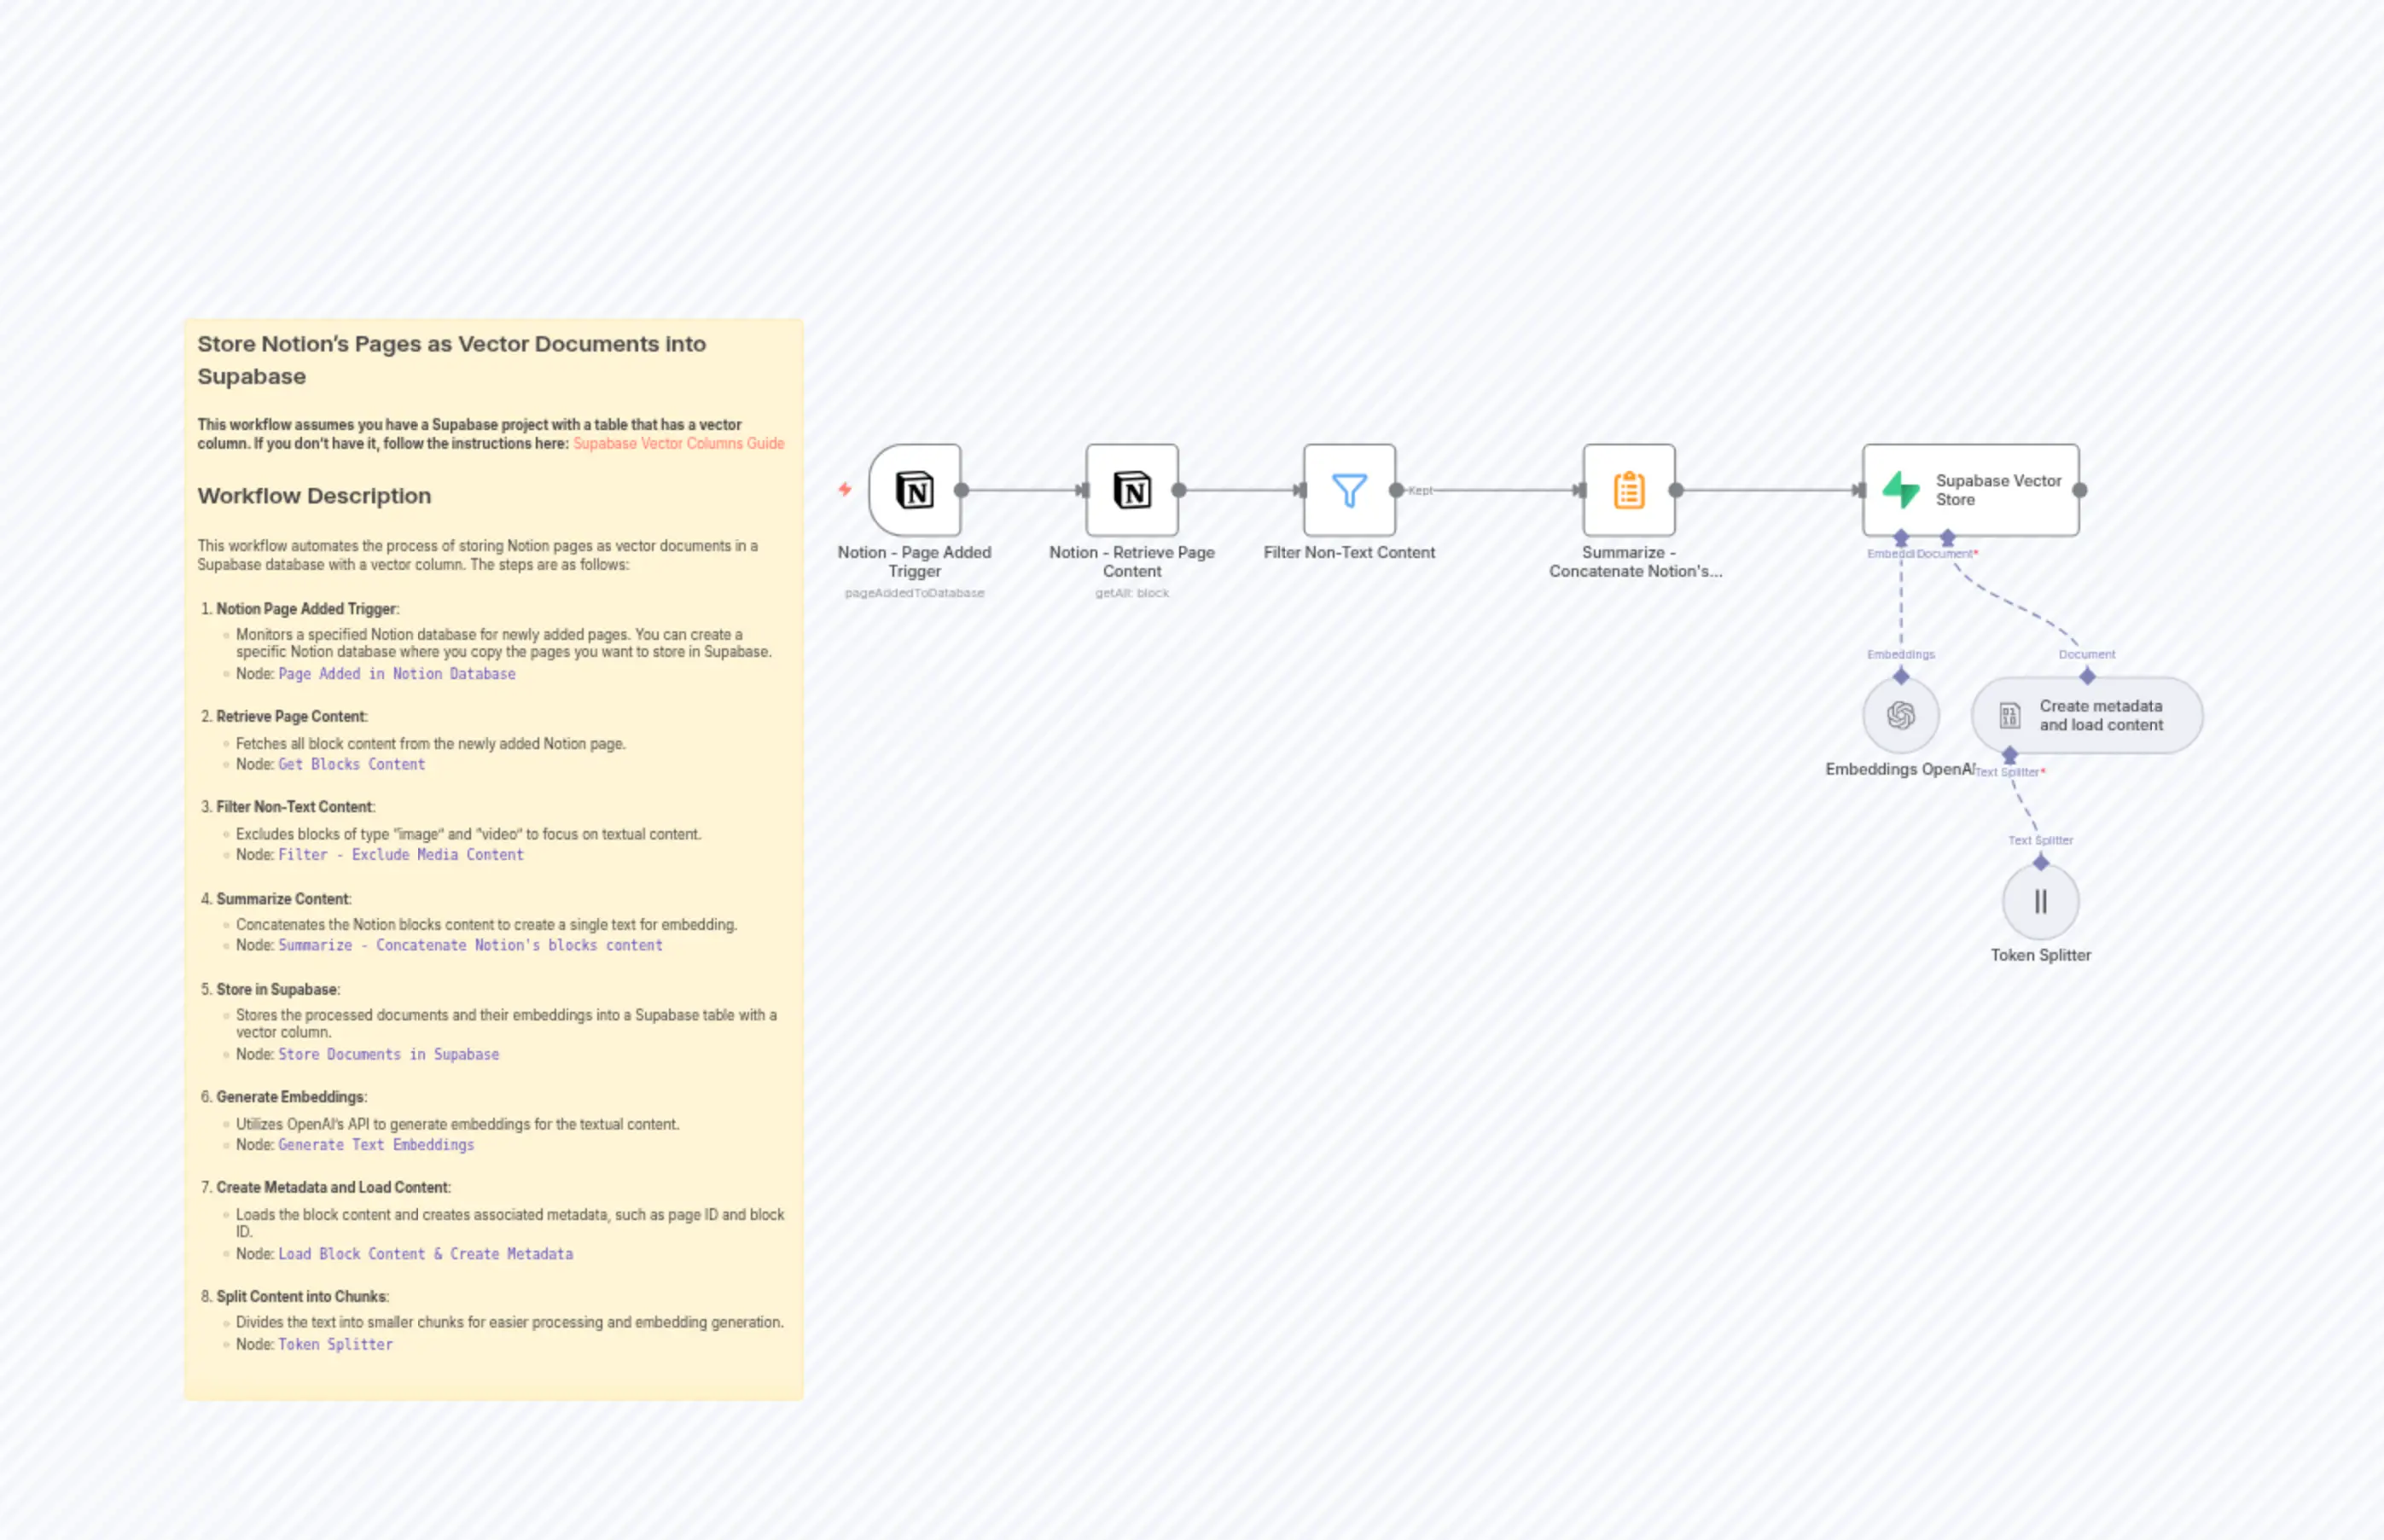Open the Supabase Vector Columns Guide link
Image resolution: width=2384 pixels, height=1540 pixels.
(x=678, y=443)
